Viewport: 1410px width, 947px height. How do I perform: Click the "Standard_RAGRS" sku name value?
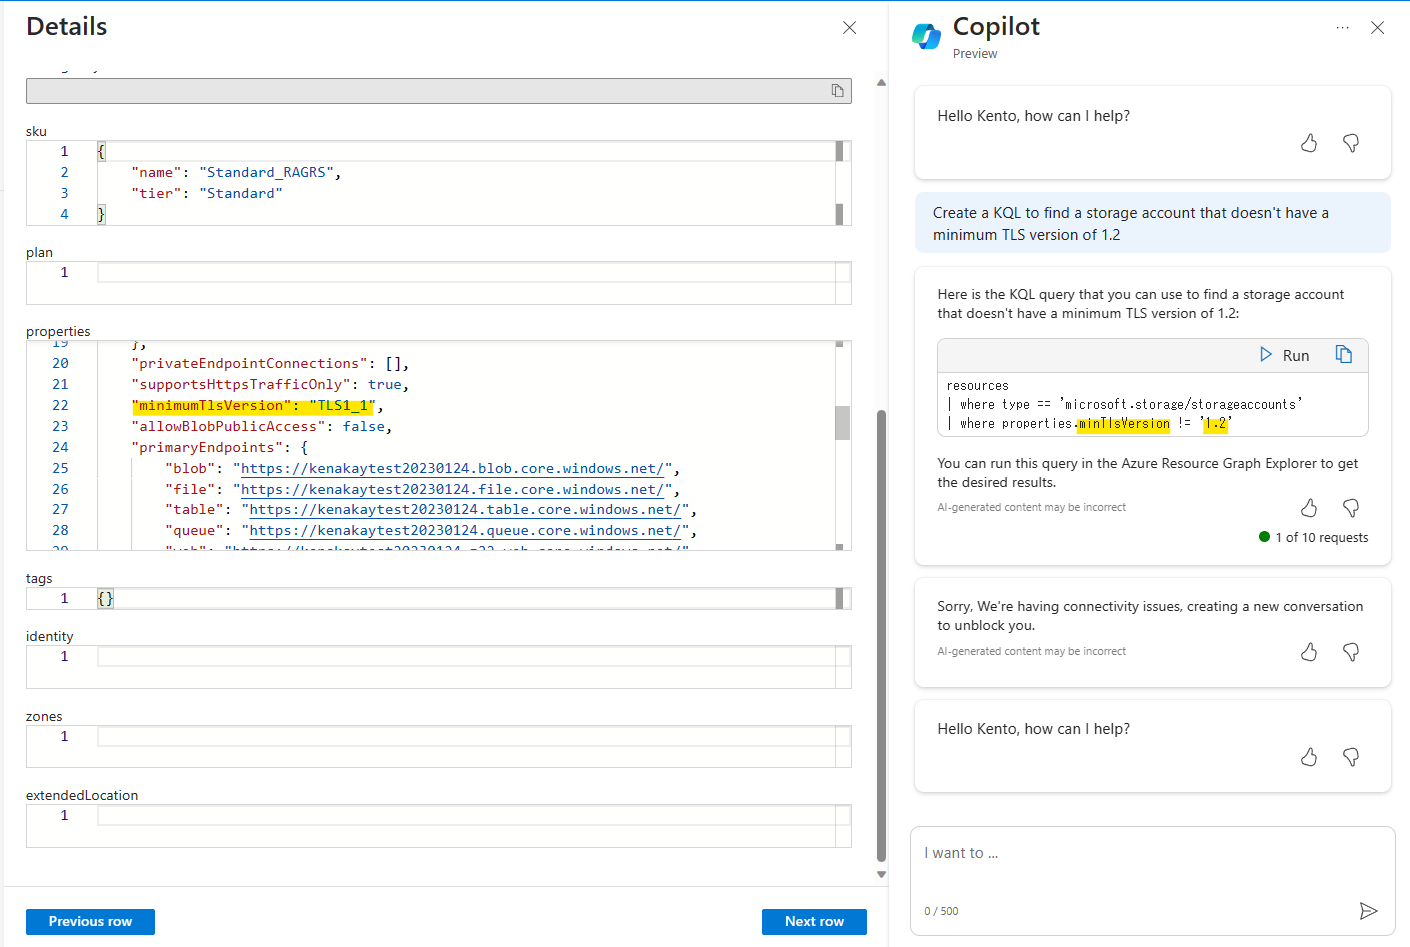[266, 172]
